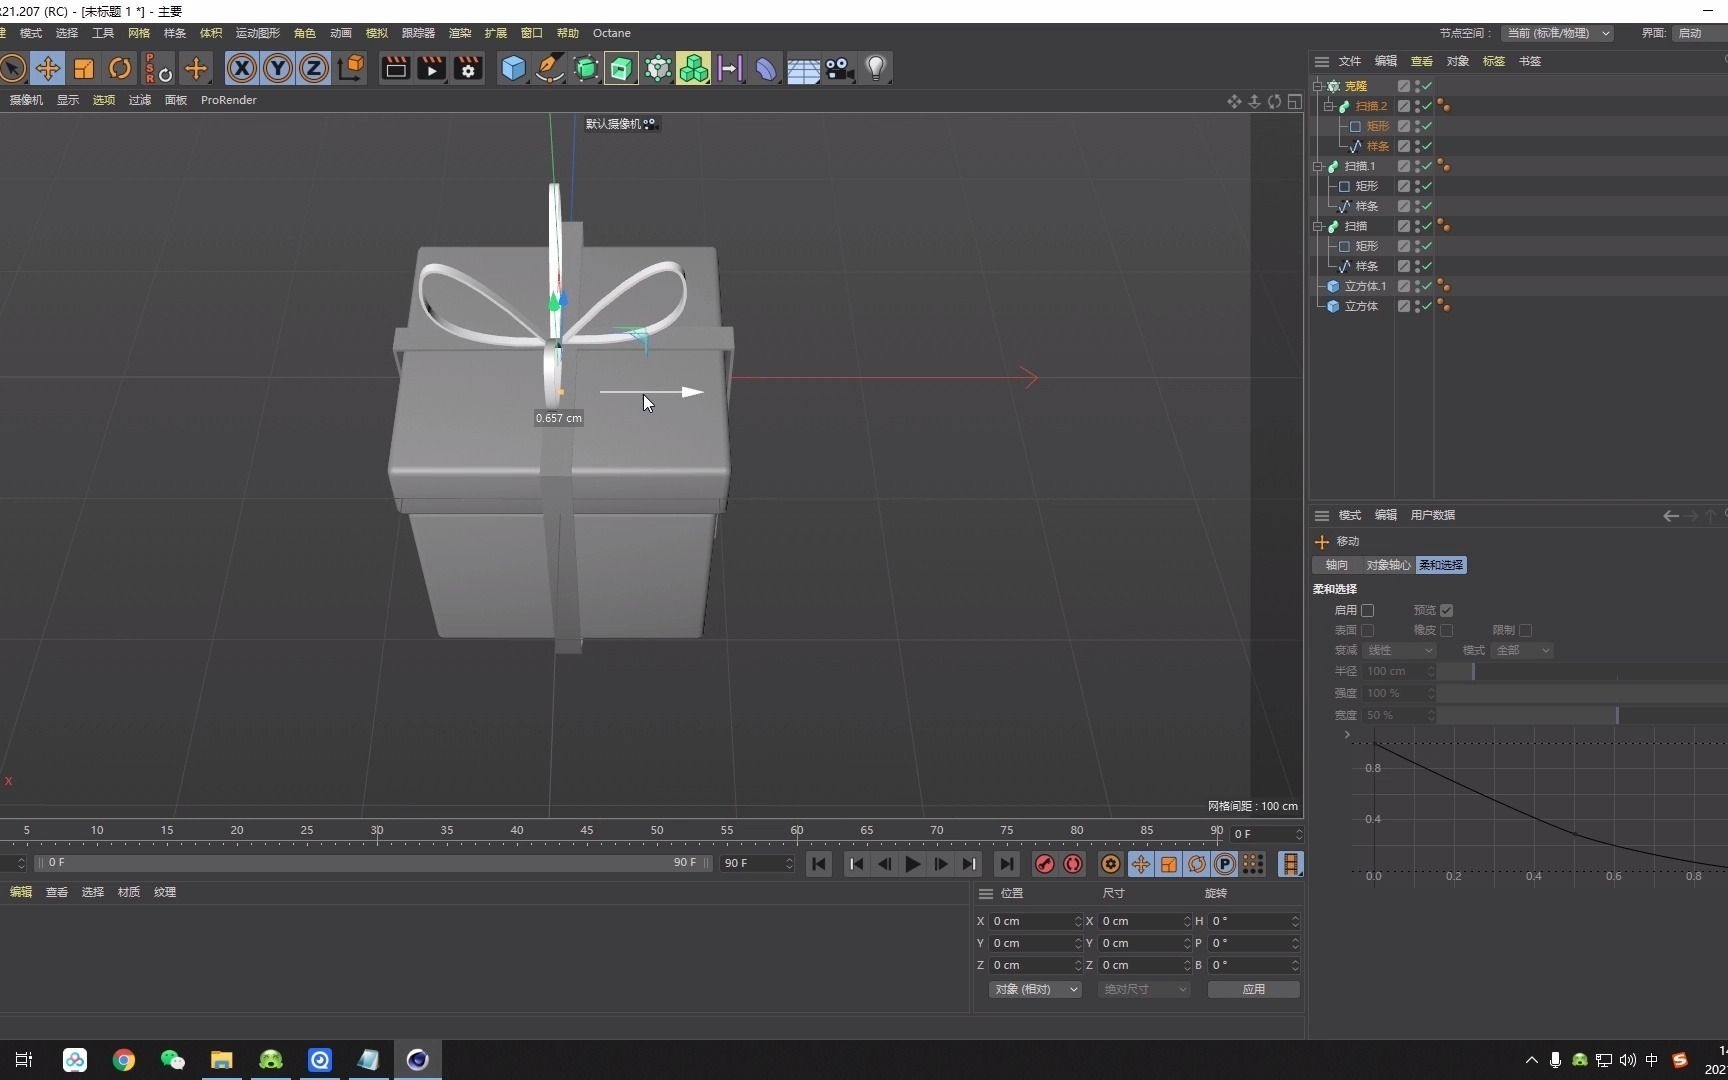Open the 运动图形 menu

(258, 33)
